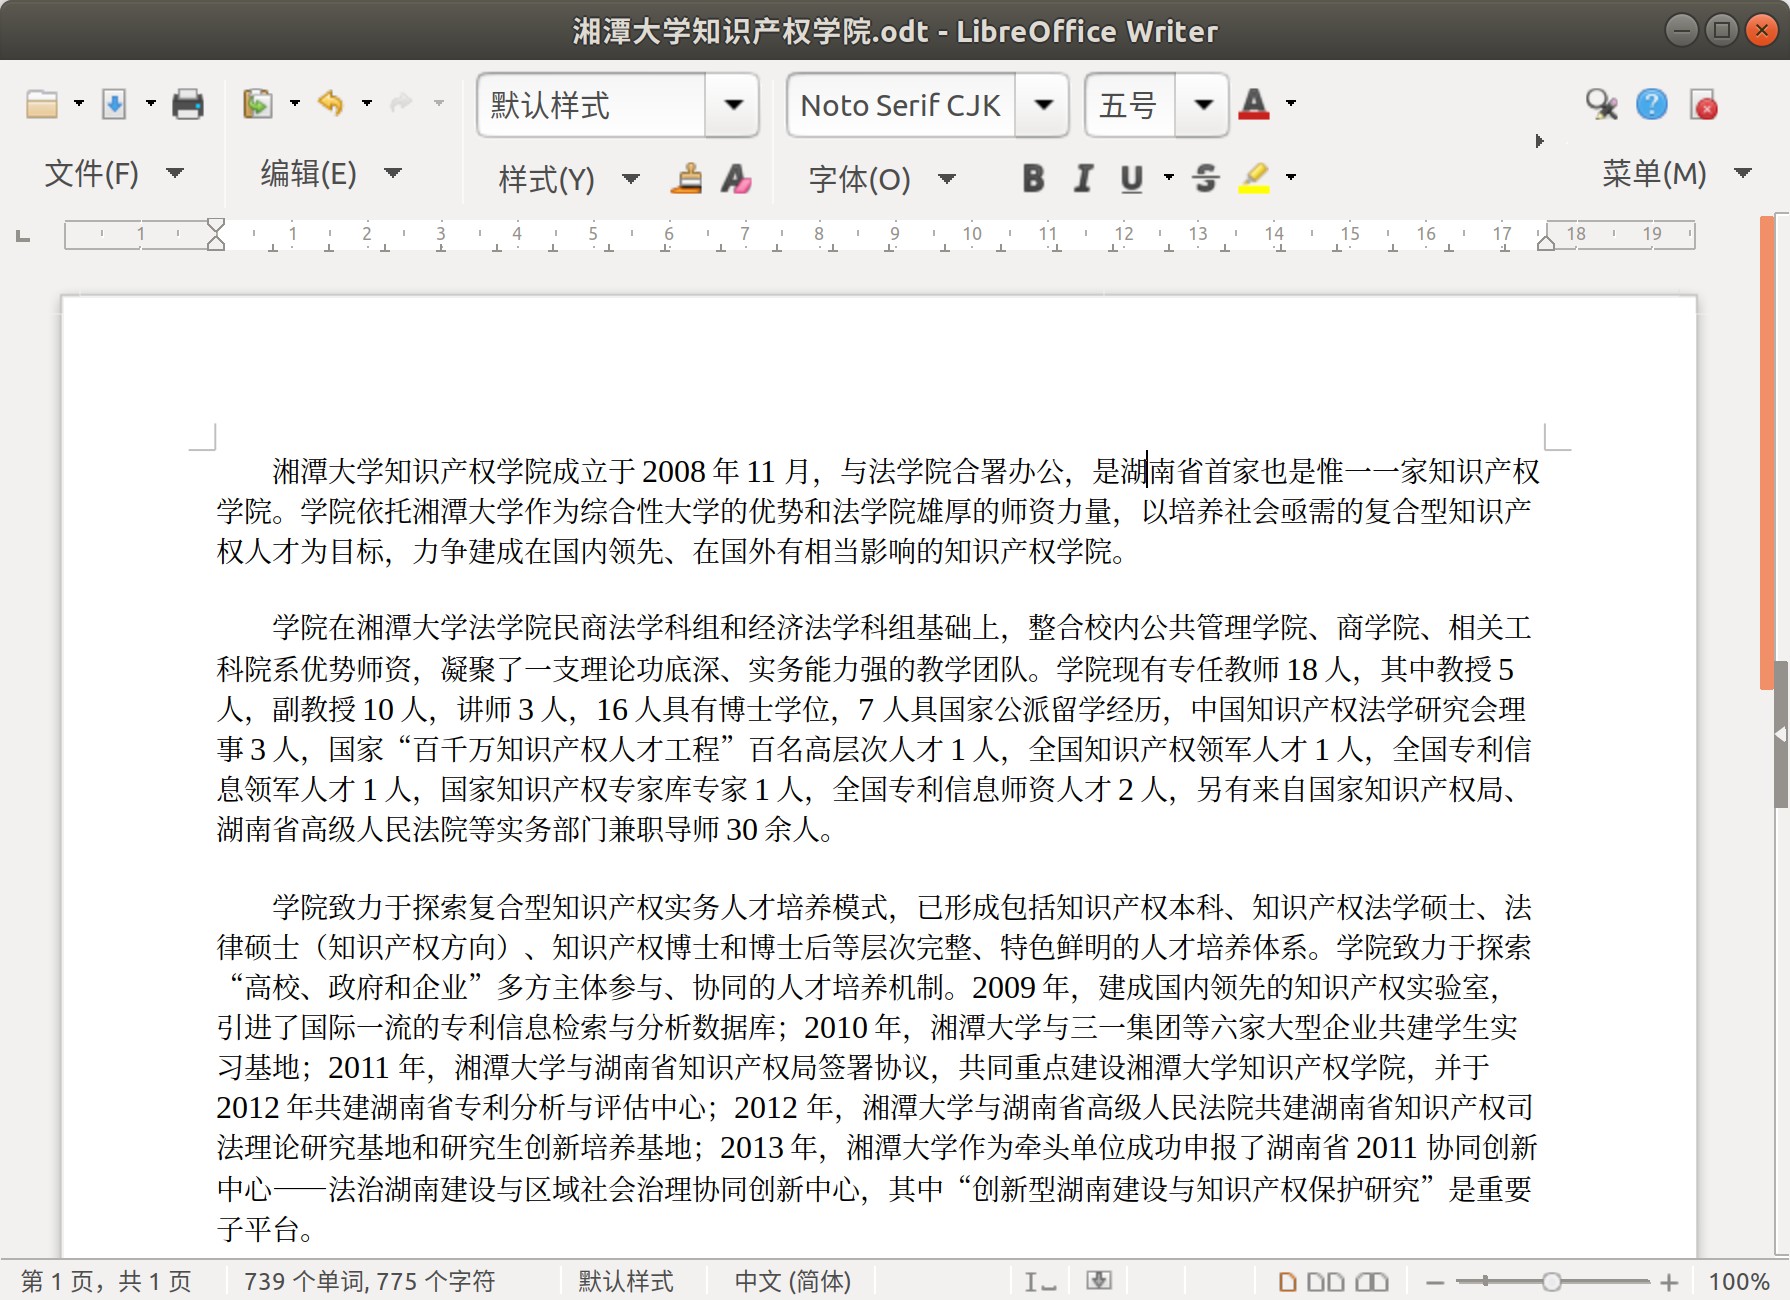The height and width of the screenshot is (1300, 1790).
Task: Apply the red font color
Action: coord(1254,104)
